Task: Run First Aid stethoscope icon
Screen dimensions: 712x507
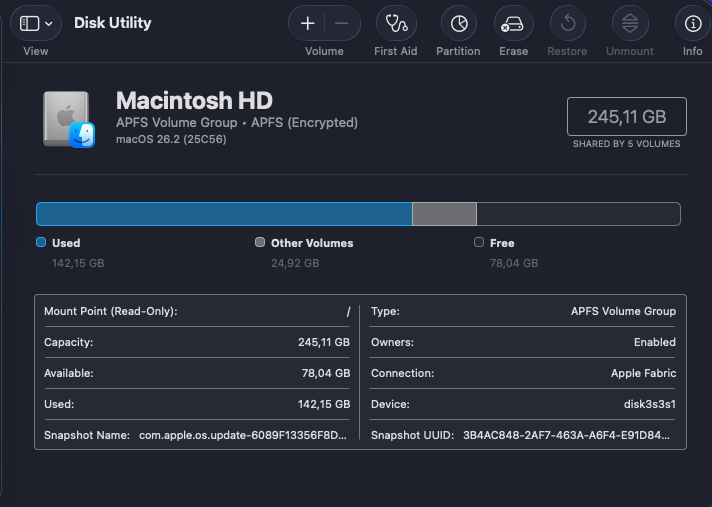Action: coord(396,23)
